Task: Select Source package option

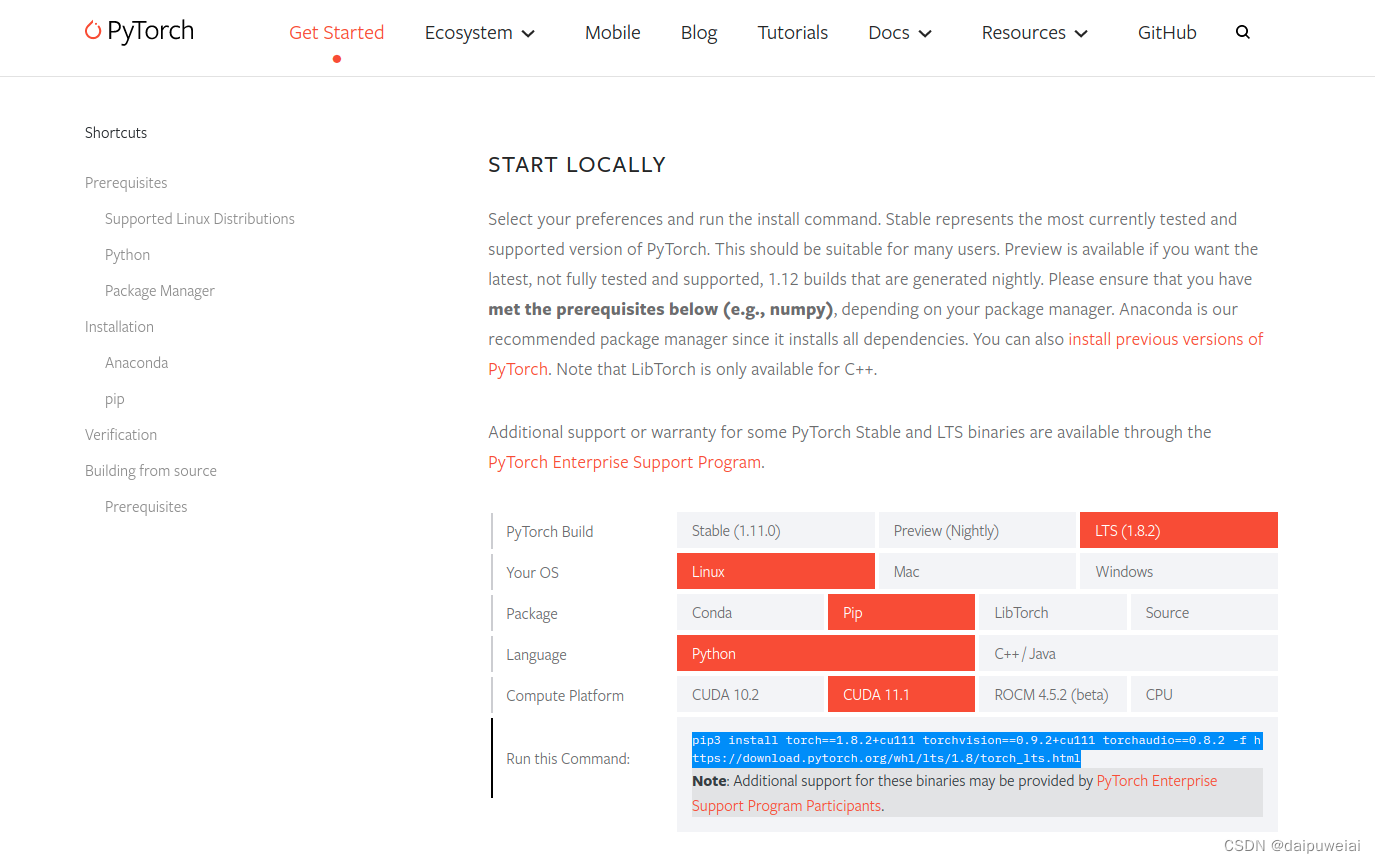Action: pos(1204,612)
